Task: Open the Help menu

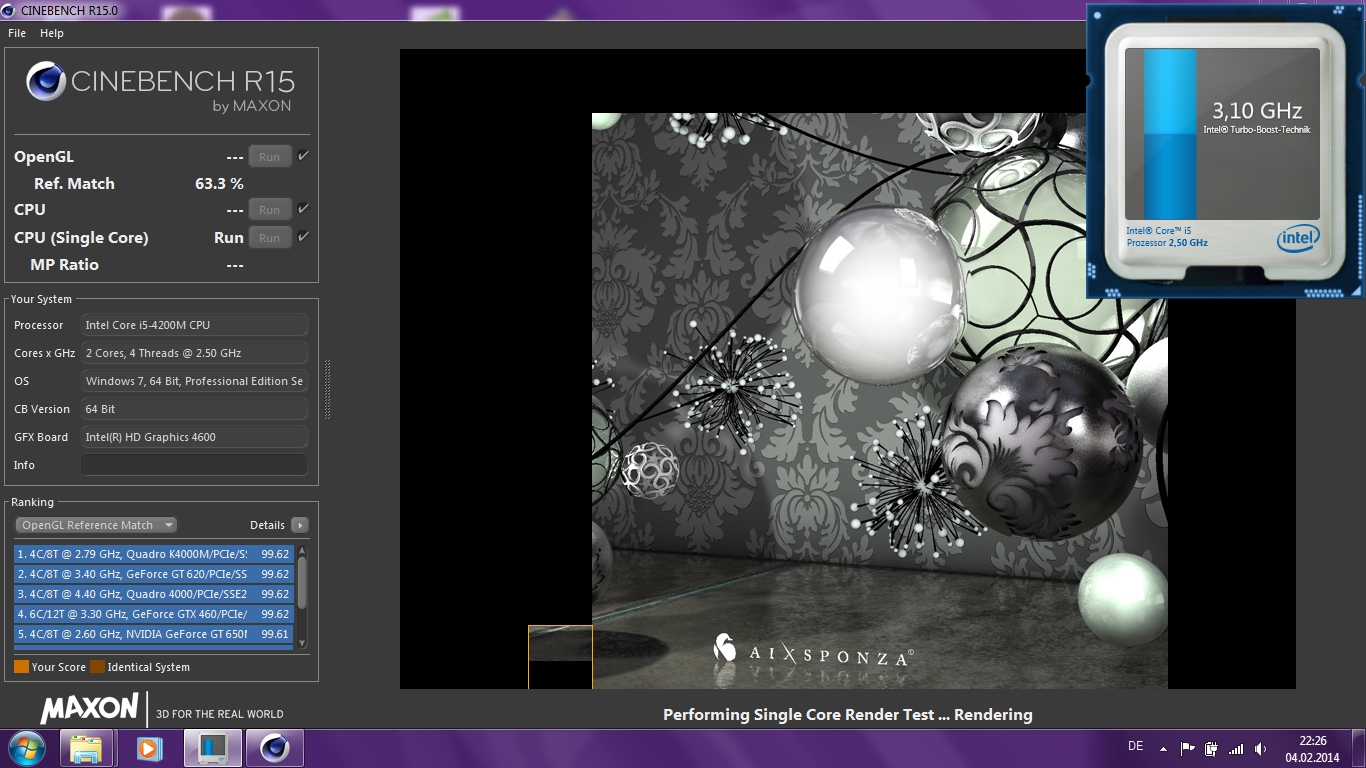Action: 52,33
